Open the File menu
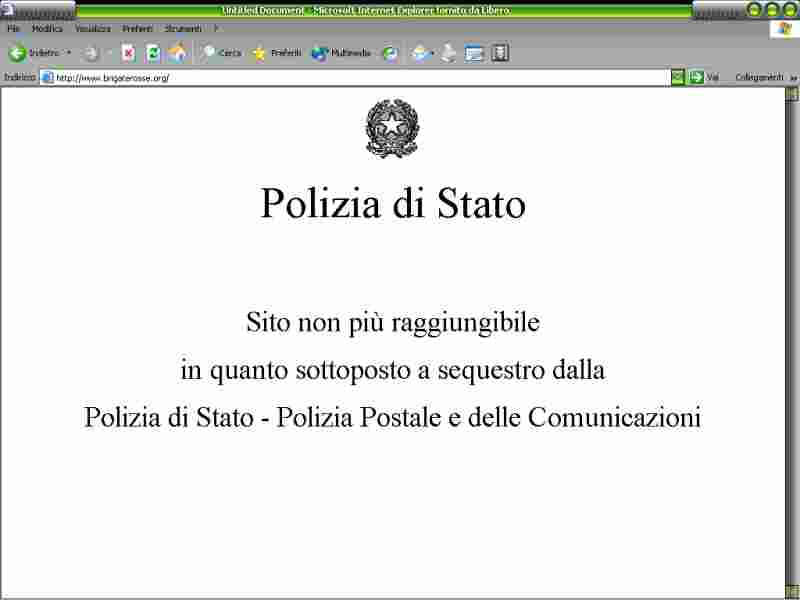The height and width of the screenshot is (600, 800). [13, 29]
